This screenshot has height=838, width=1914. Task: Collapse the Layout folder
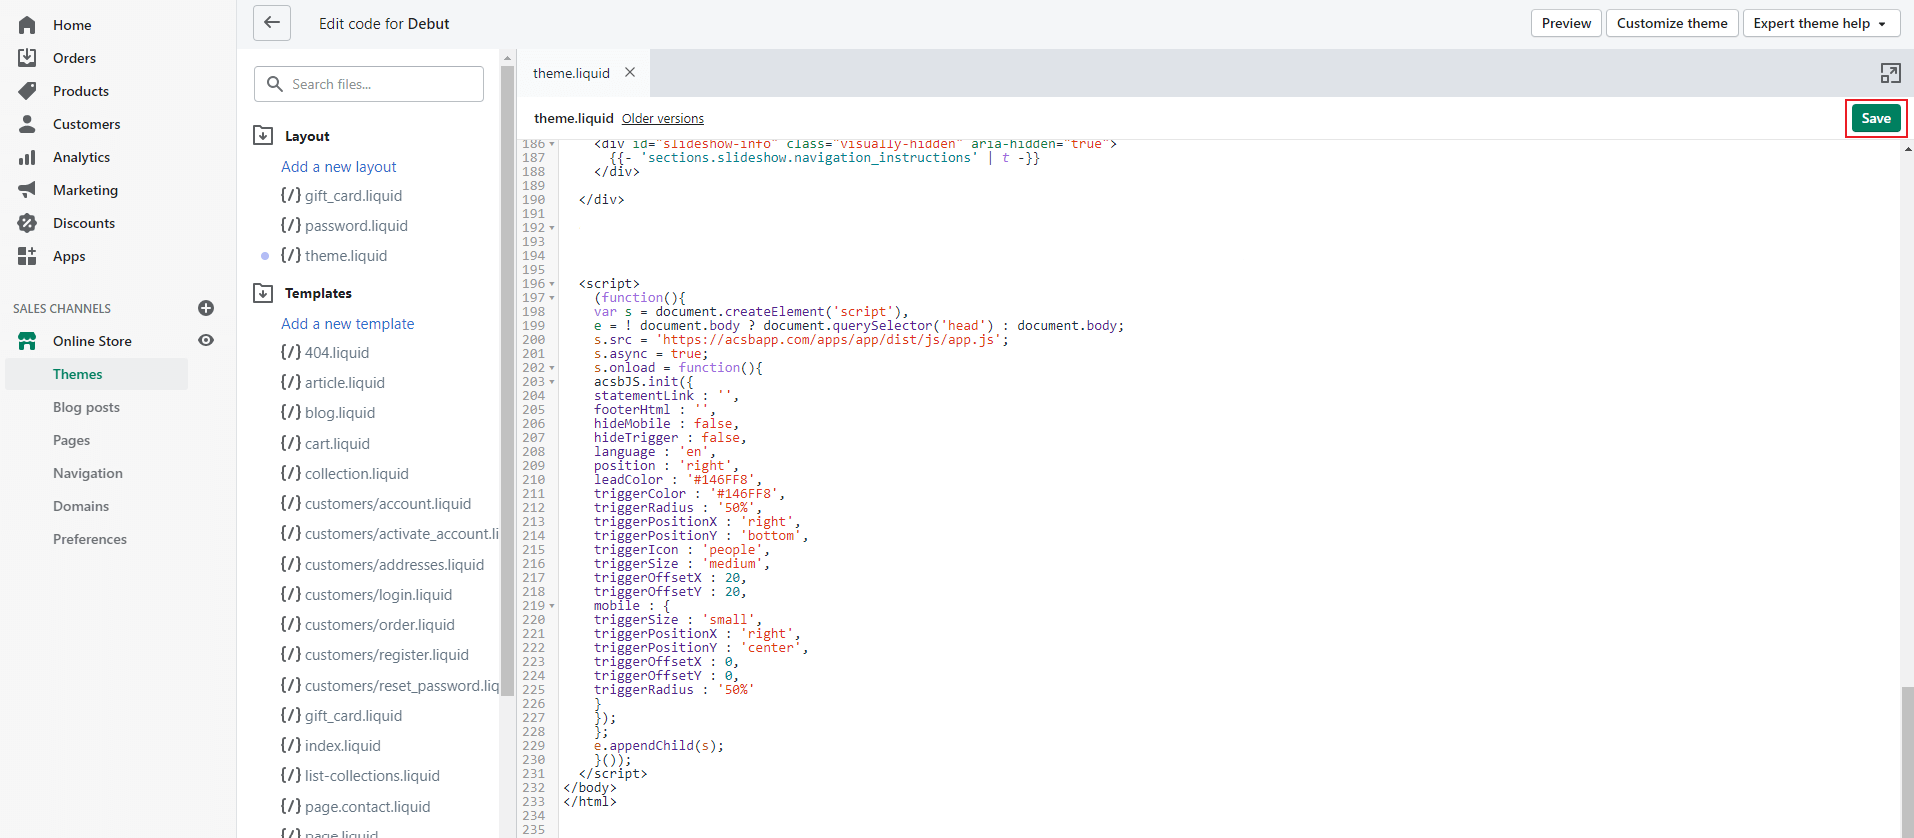[x=263, y=136]
